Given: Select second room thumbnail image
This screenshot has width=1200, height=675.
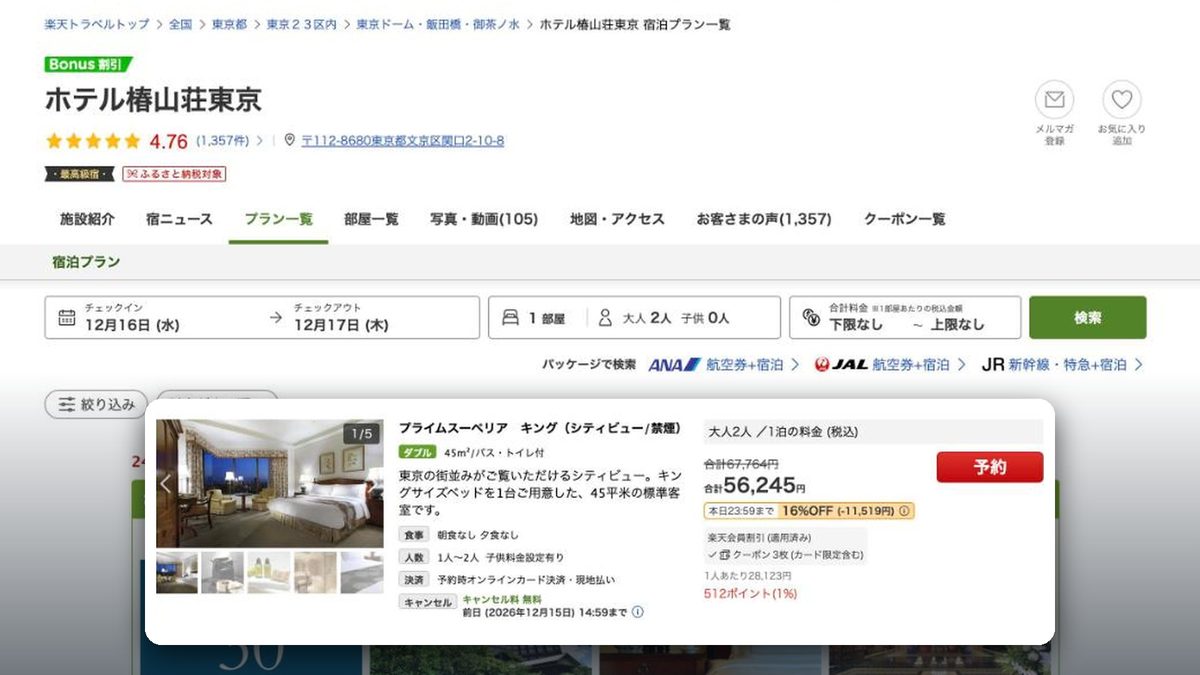Looking at the screenshot, I should coord(222,573).
